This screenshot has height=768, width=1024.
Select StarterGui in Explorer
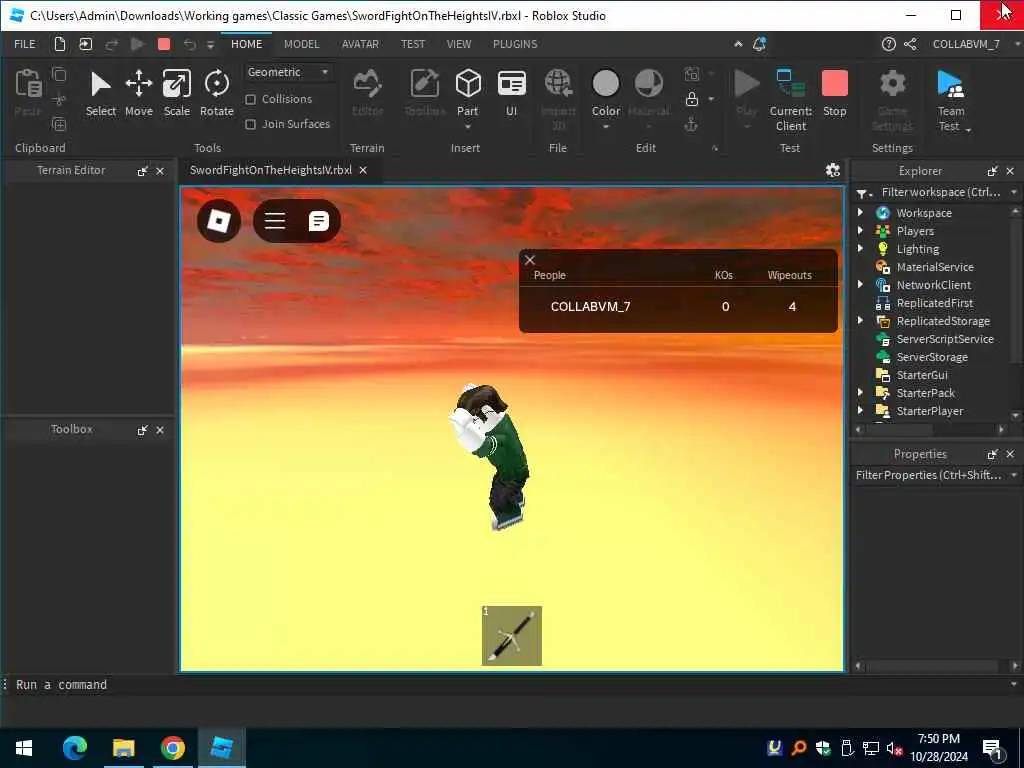pyautogui.click(x=921, y=374)
